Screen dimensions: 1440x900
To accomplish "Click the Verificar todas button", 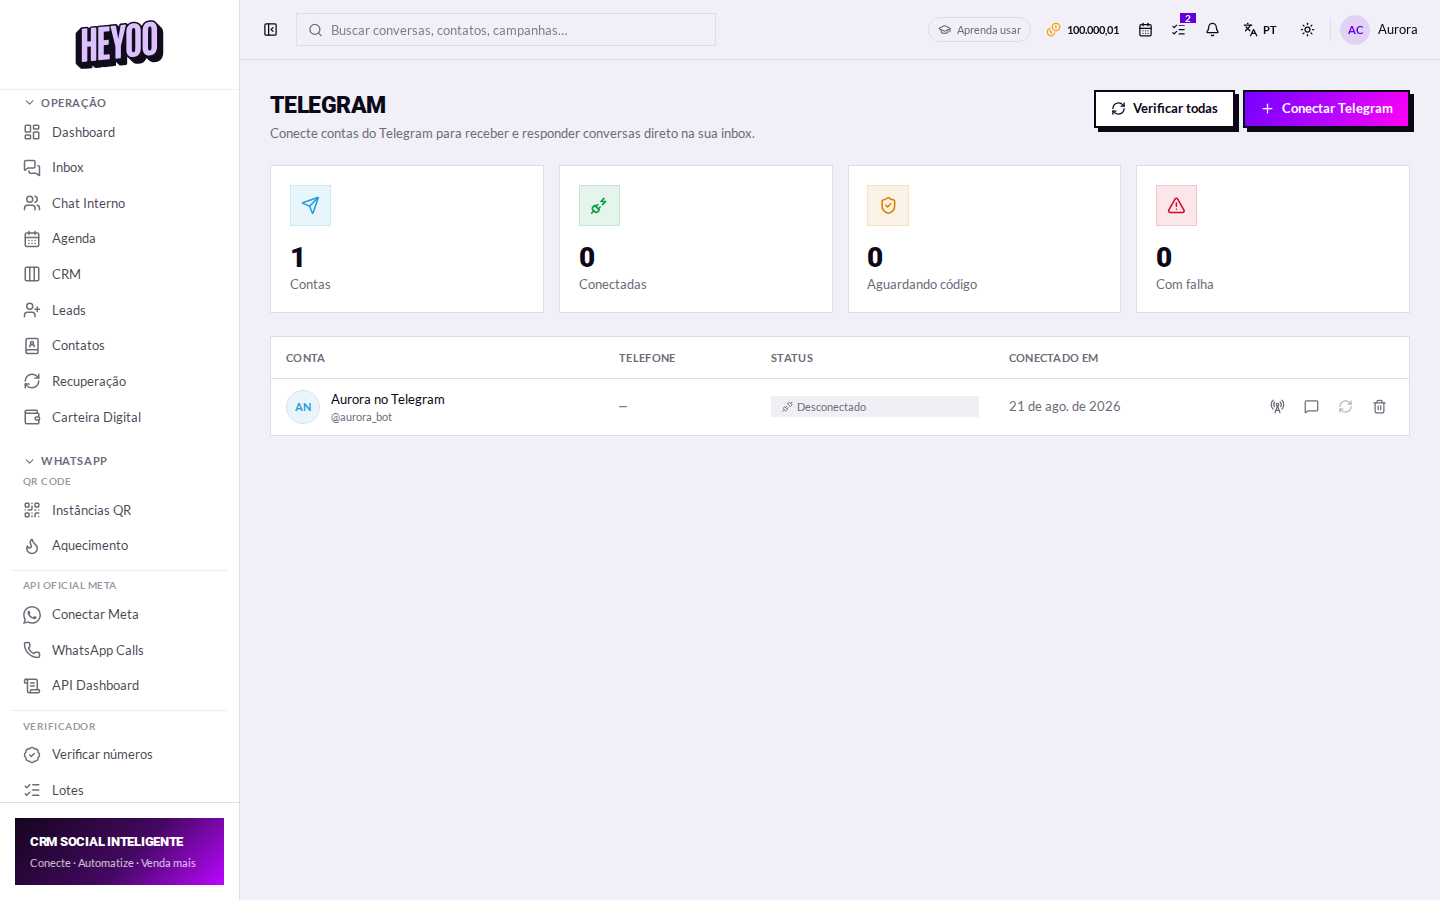I will (x=1164, y=109).
